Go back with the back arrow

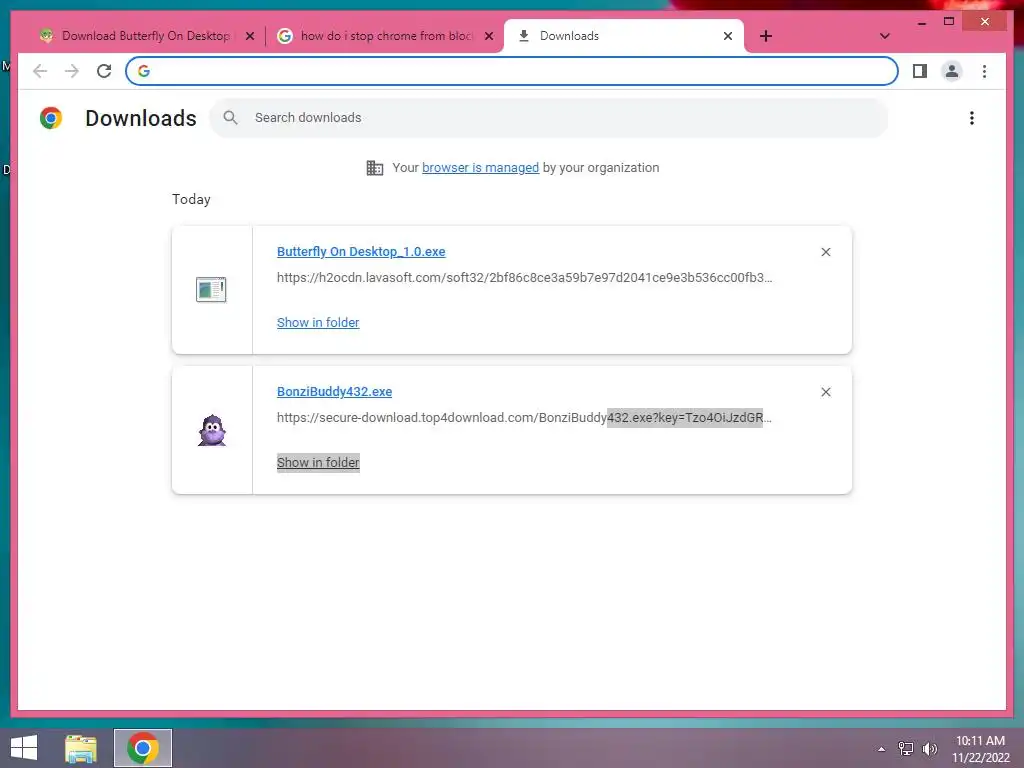click(40, 71)
